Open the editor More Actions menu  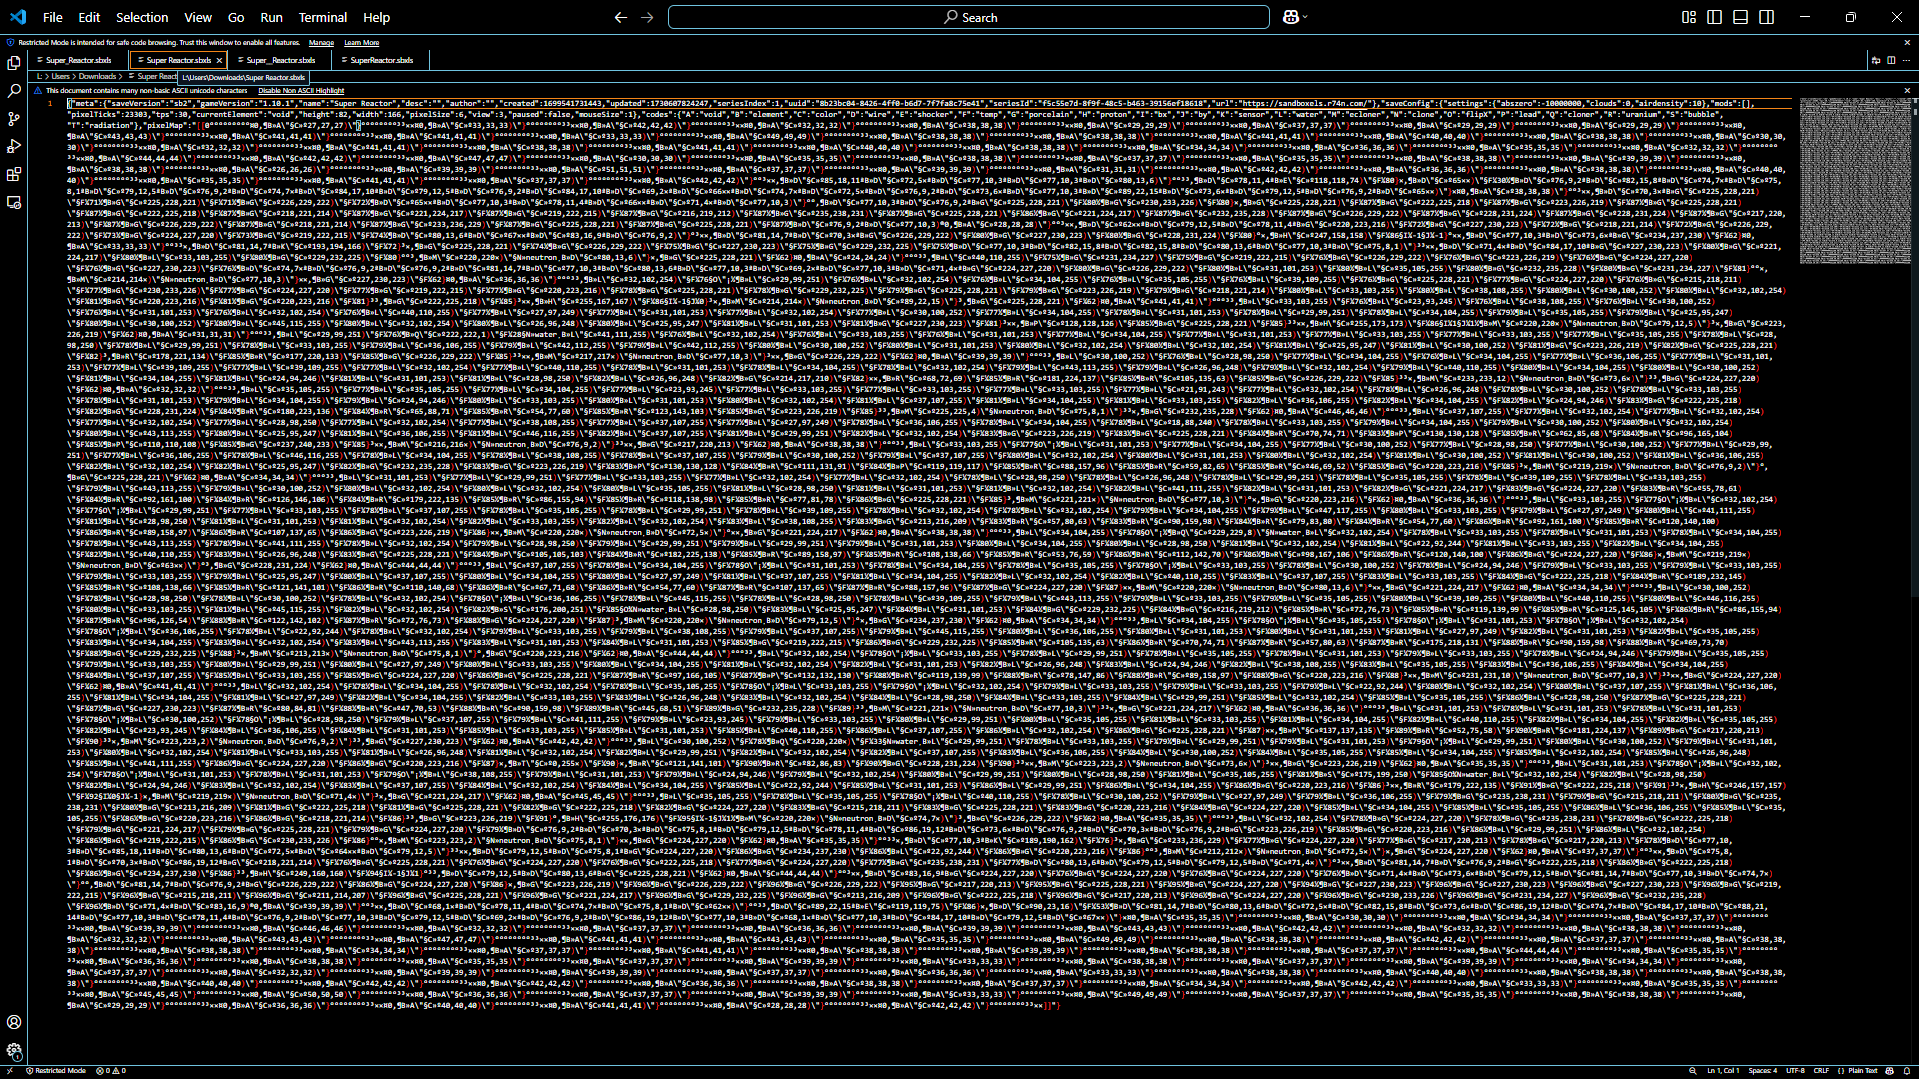tap(1906, 60)
